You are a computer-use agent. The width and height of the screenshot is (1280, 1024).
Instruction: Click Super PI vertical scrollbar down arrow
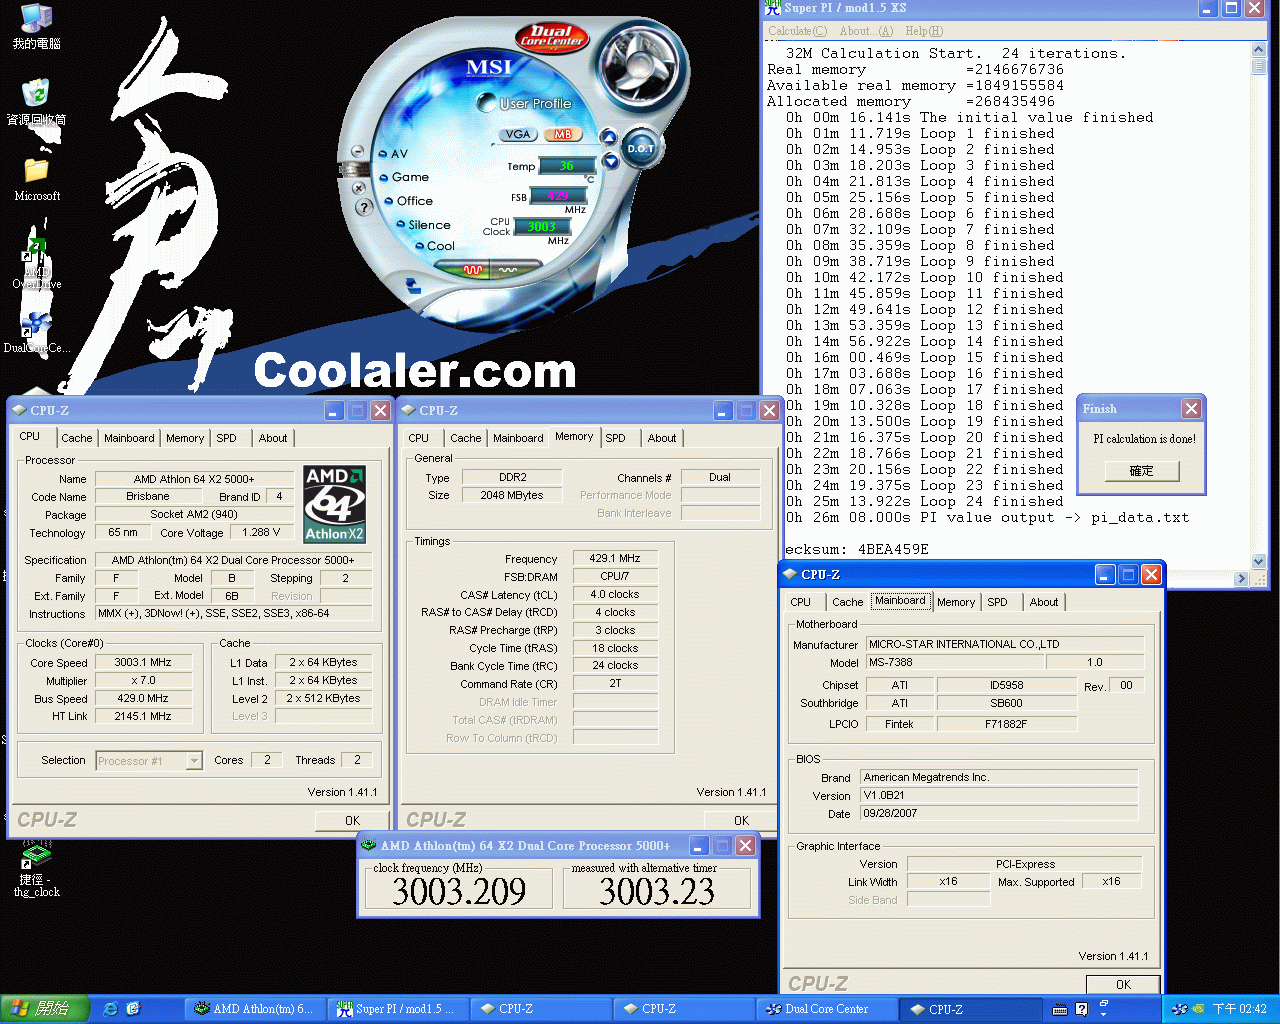[x=1259, y=561]
